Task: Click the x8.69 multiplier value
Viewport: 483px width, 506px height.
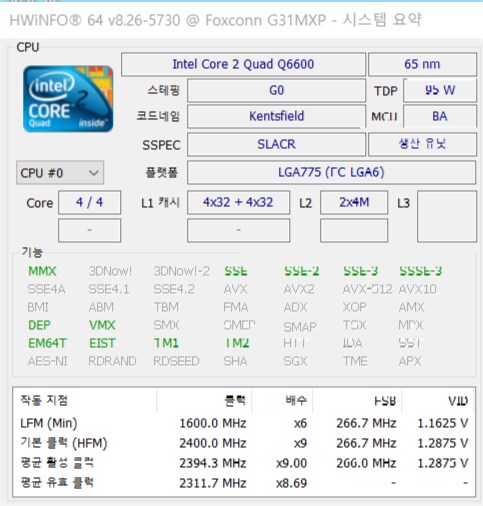Action: click(x=291, y=483)
